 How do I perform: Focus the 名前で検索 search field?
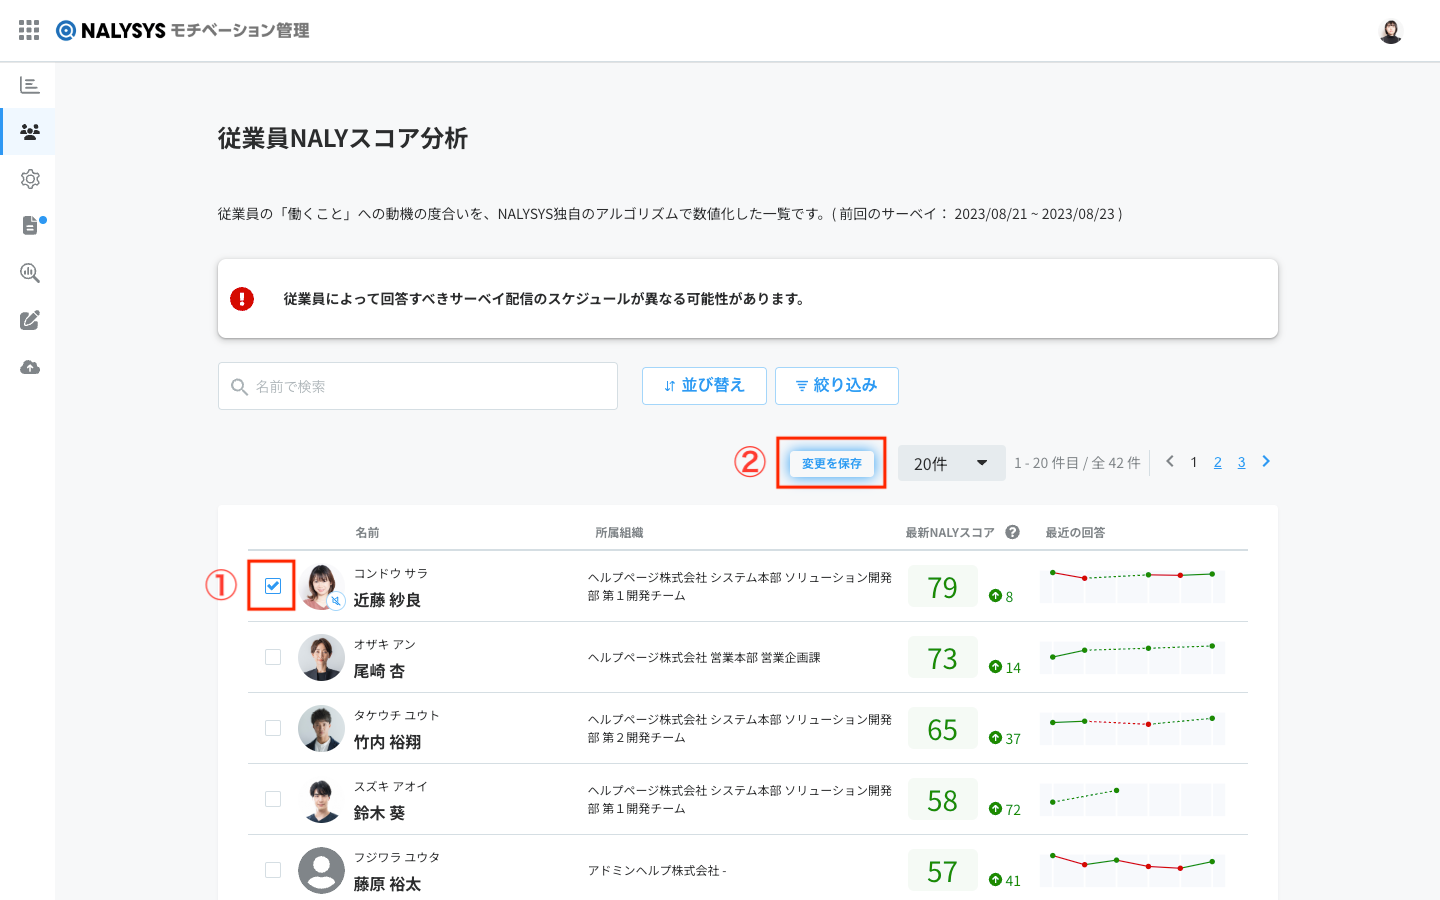coord(418,386)
